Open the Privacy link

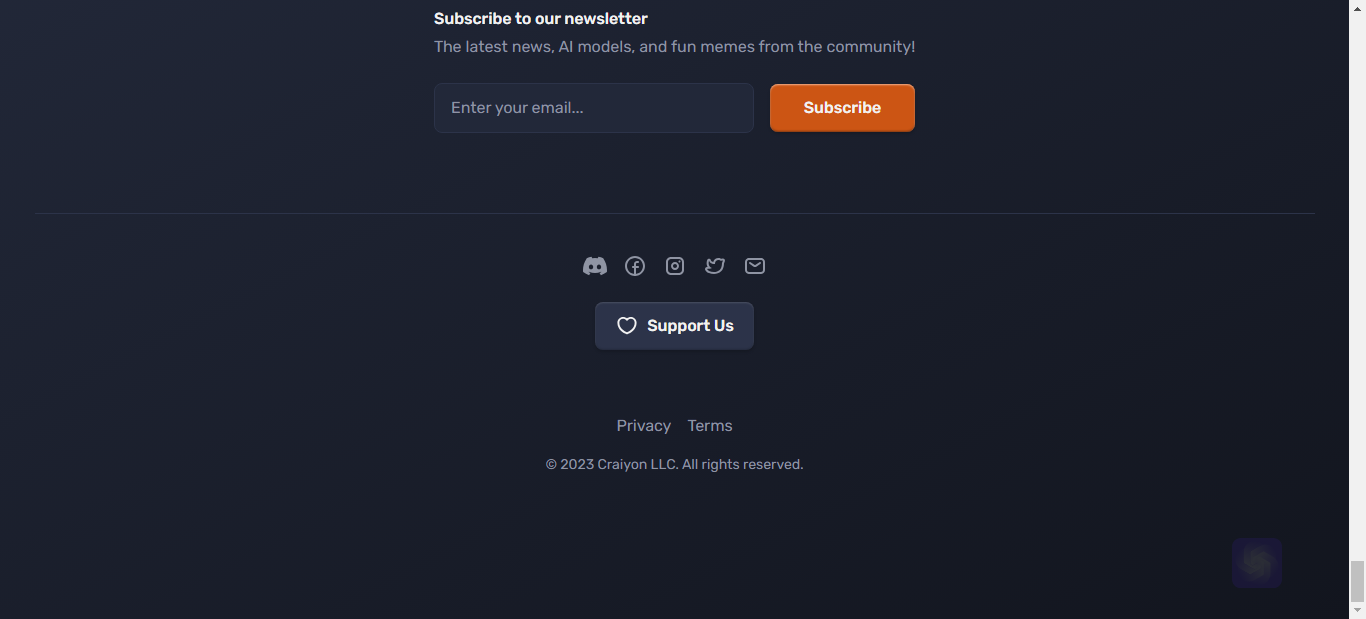644,426
